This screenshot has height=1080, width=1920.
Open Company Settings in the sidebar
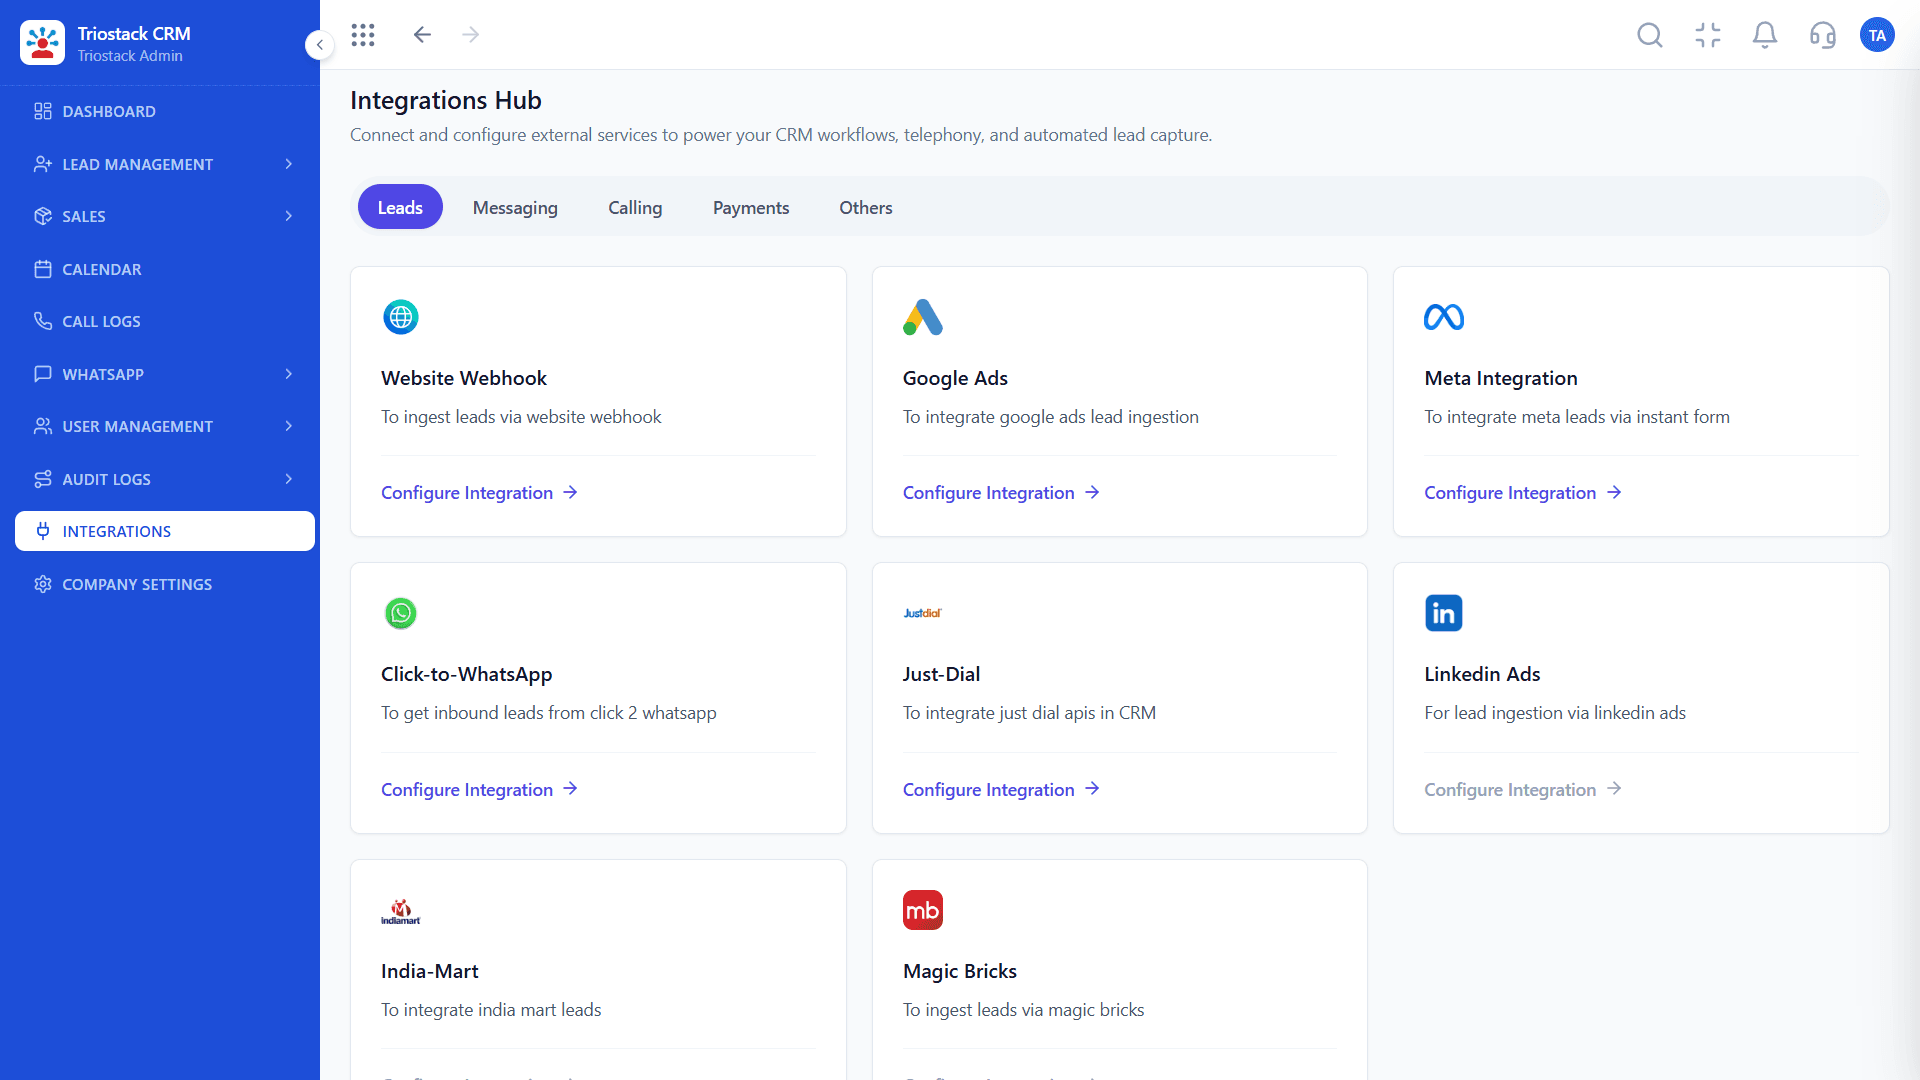click(x=165, y=584)
